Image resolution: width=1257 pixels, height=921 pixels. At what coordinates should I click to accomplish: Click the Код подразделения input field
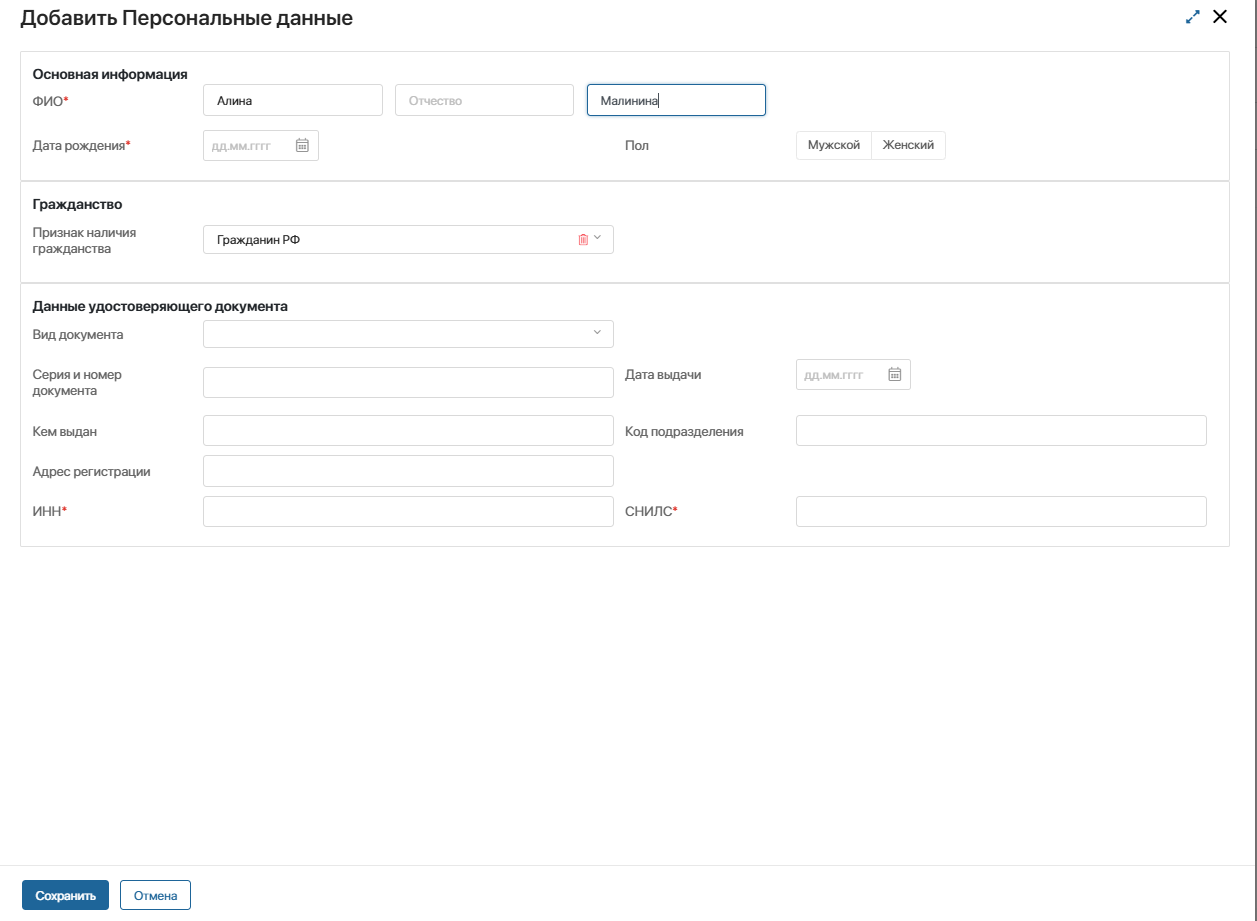coord(1001,431)
